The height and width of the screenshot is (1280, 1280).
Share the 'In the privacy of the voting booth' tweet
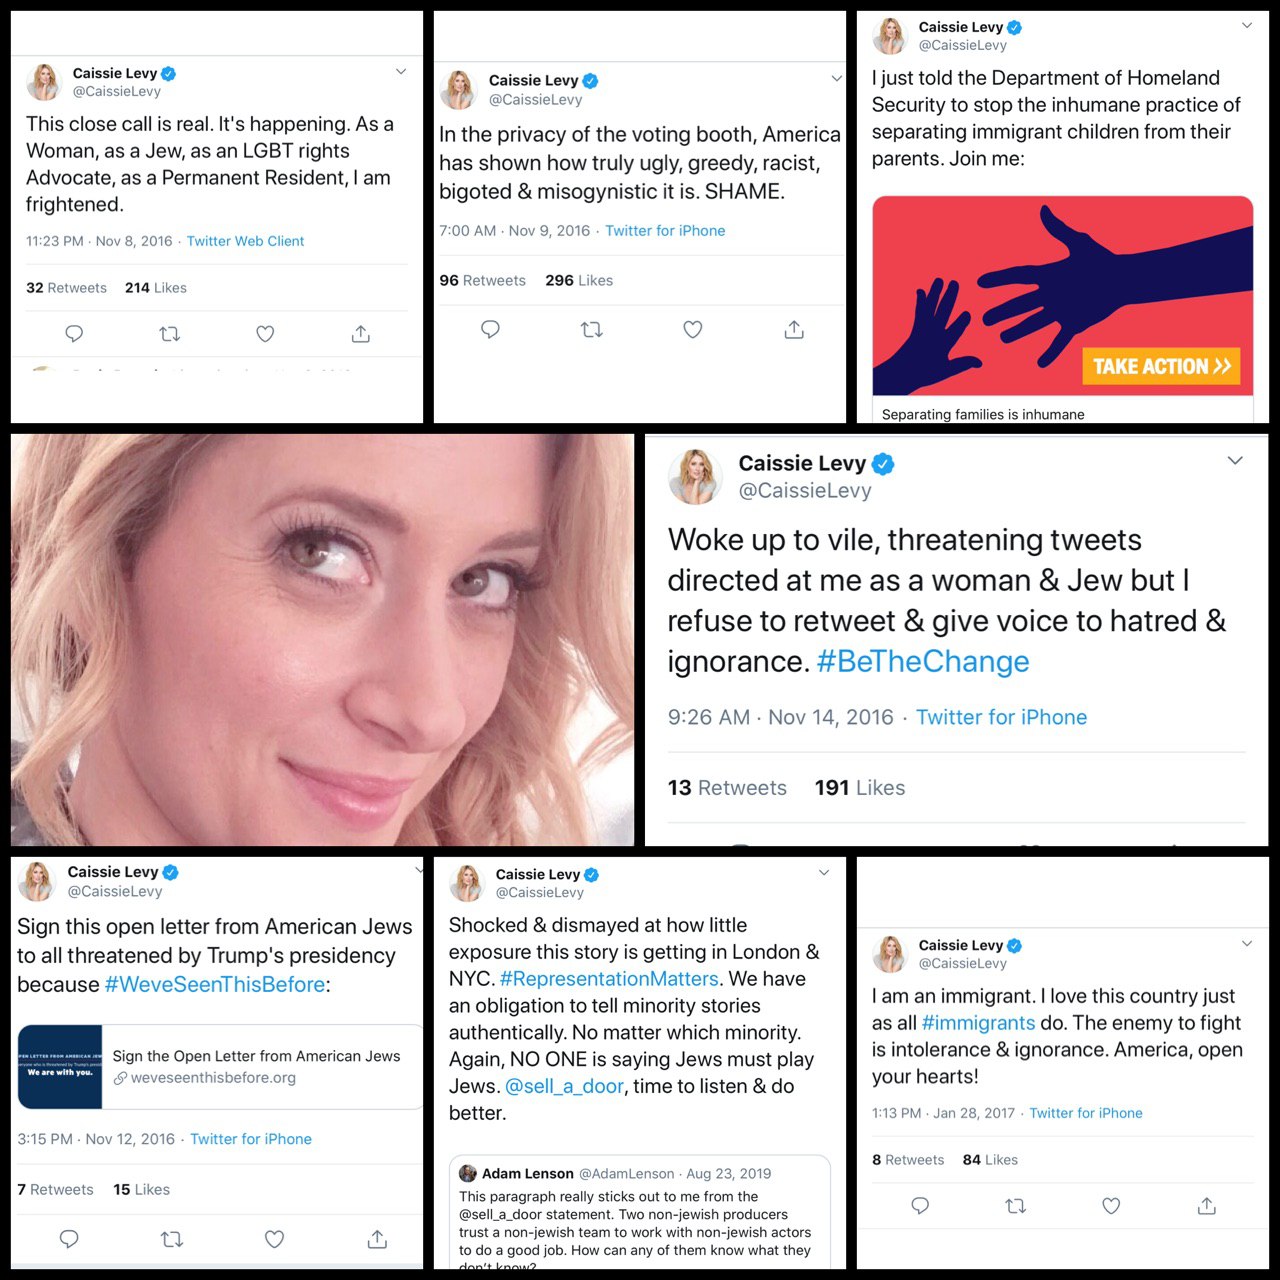coord(794,329)
